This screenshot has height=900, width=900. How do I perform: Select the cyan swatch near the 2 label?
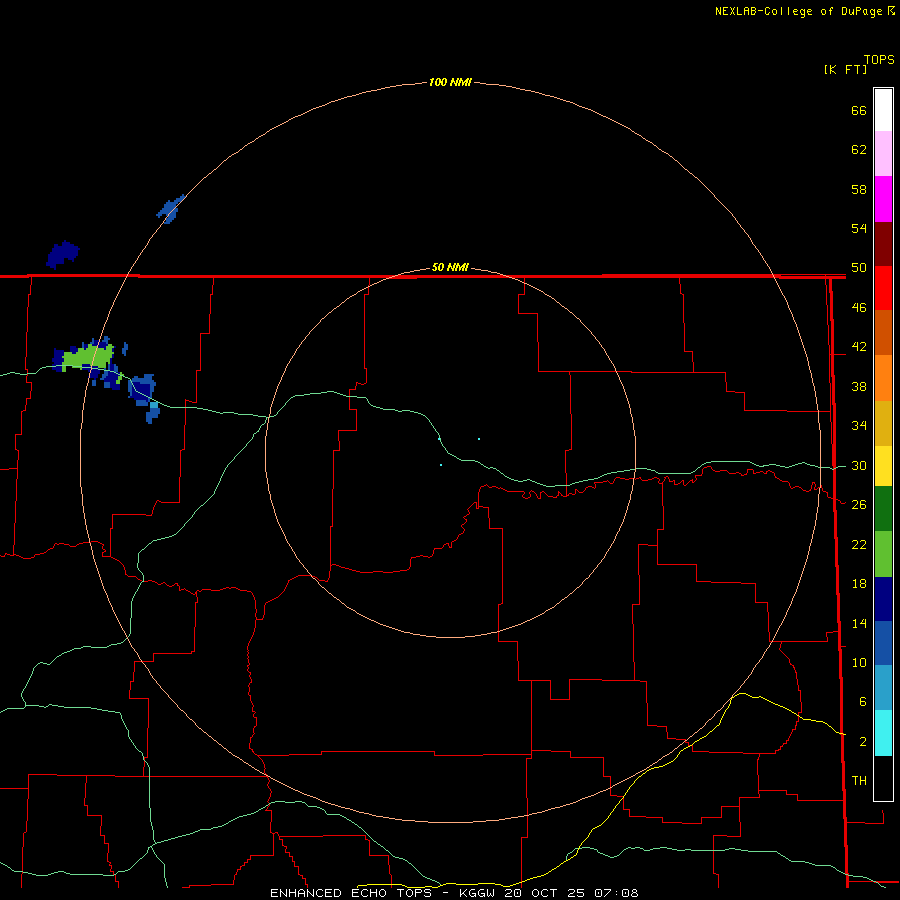tap(883, 733)
